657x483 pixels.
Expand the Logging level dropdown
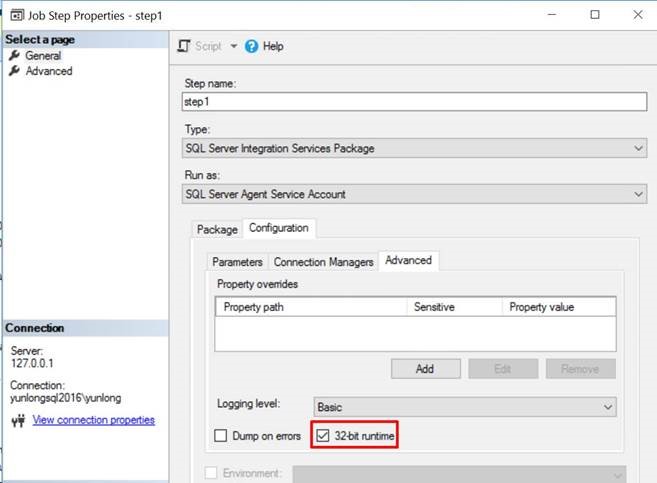coord(607,407)
